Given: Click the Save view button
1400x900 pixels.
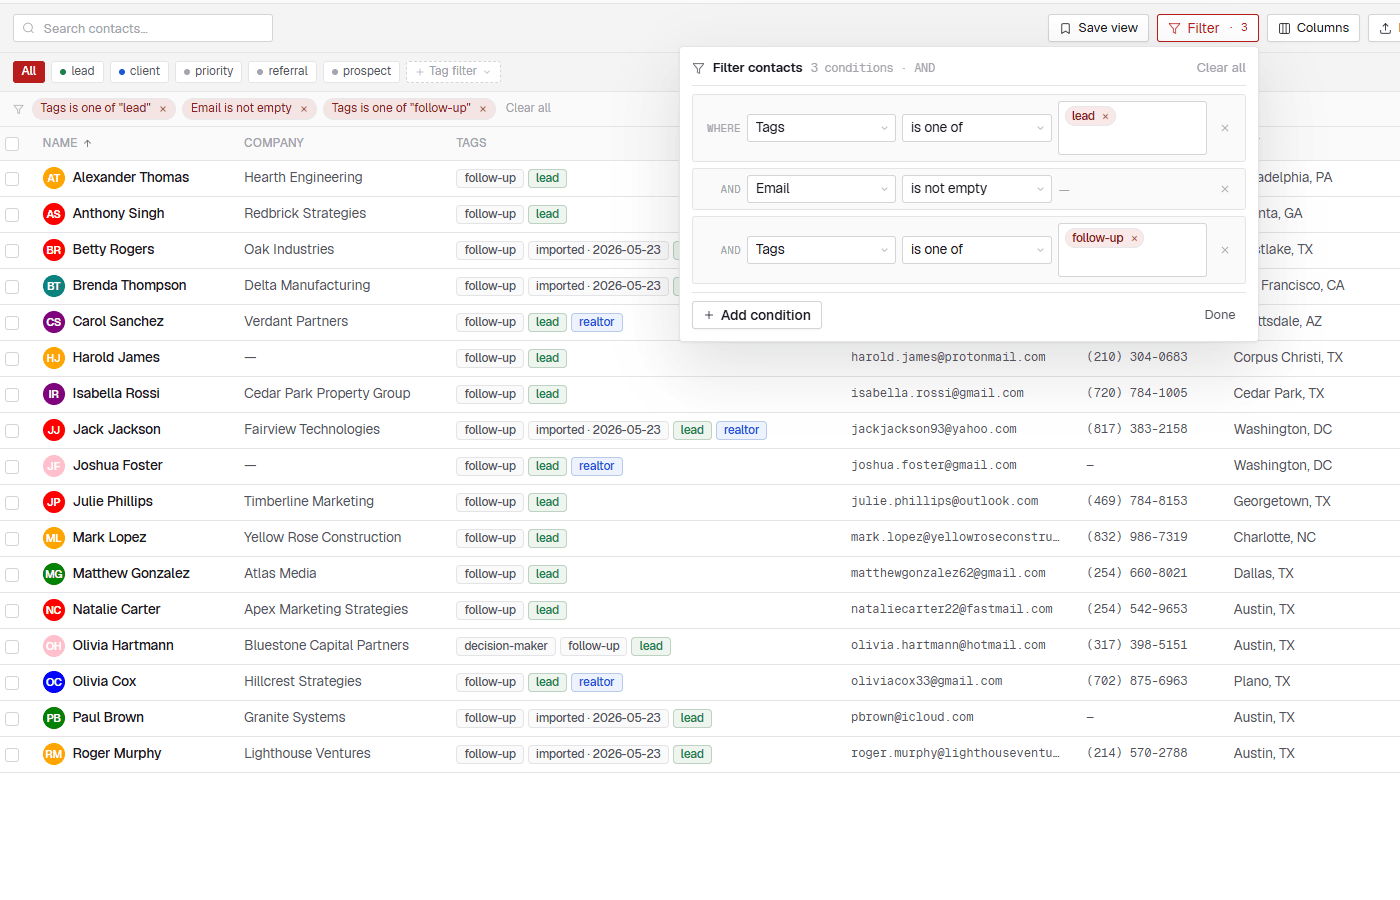Looking at the screenshot, I should pos(1098,28).
